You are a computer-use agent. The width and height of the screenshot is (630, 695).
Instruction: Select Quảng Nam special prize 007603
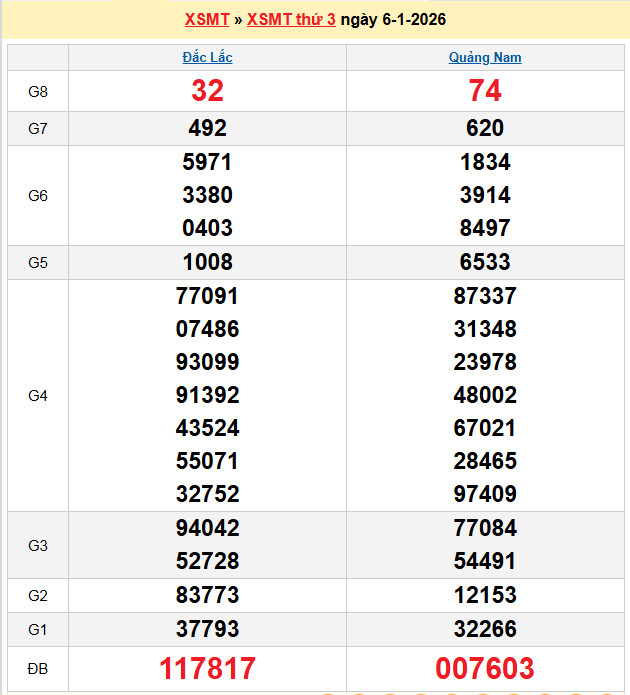486,668
